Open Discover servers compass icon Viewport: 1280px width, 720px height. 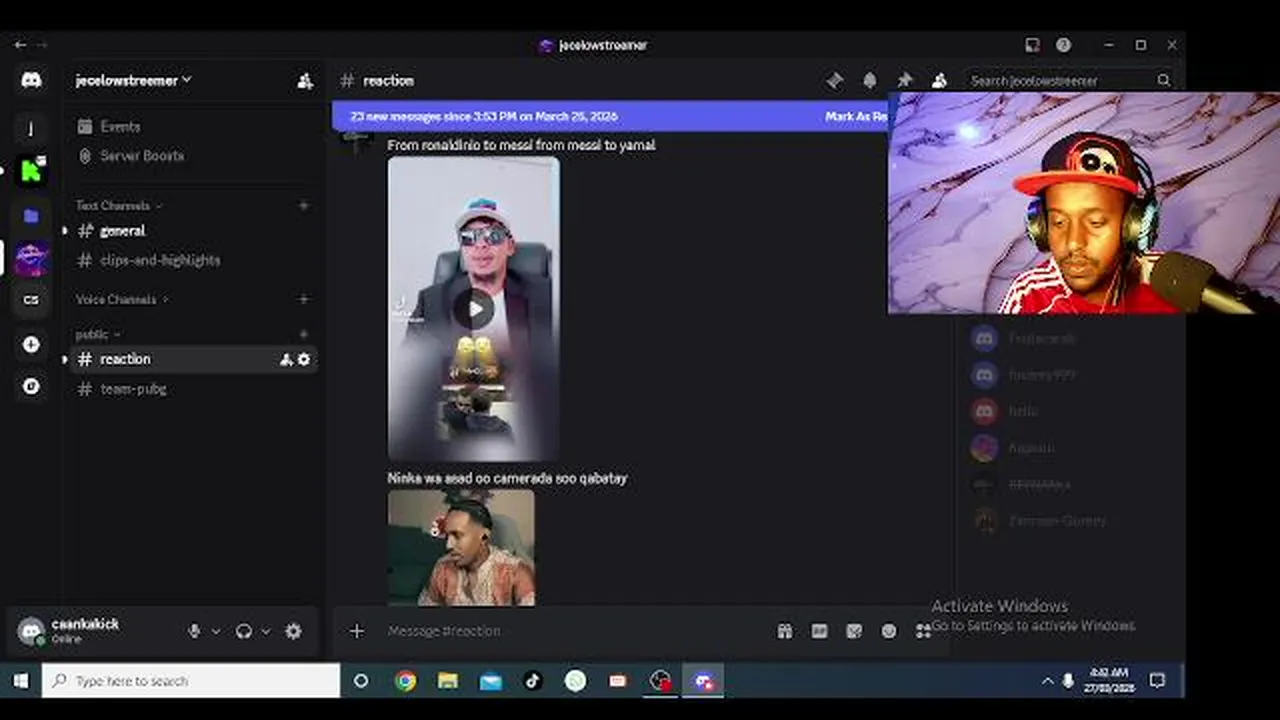point(31,386)
